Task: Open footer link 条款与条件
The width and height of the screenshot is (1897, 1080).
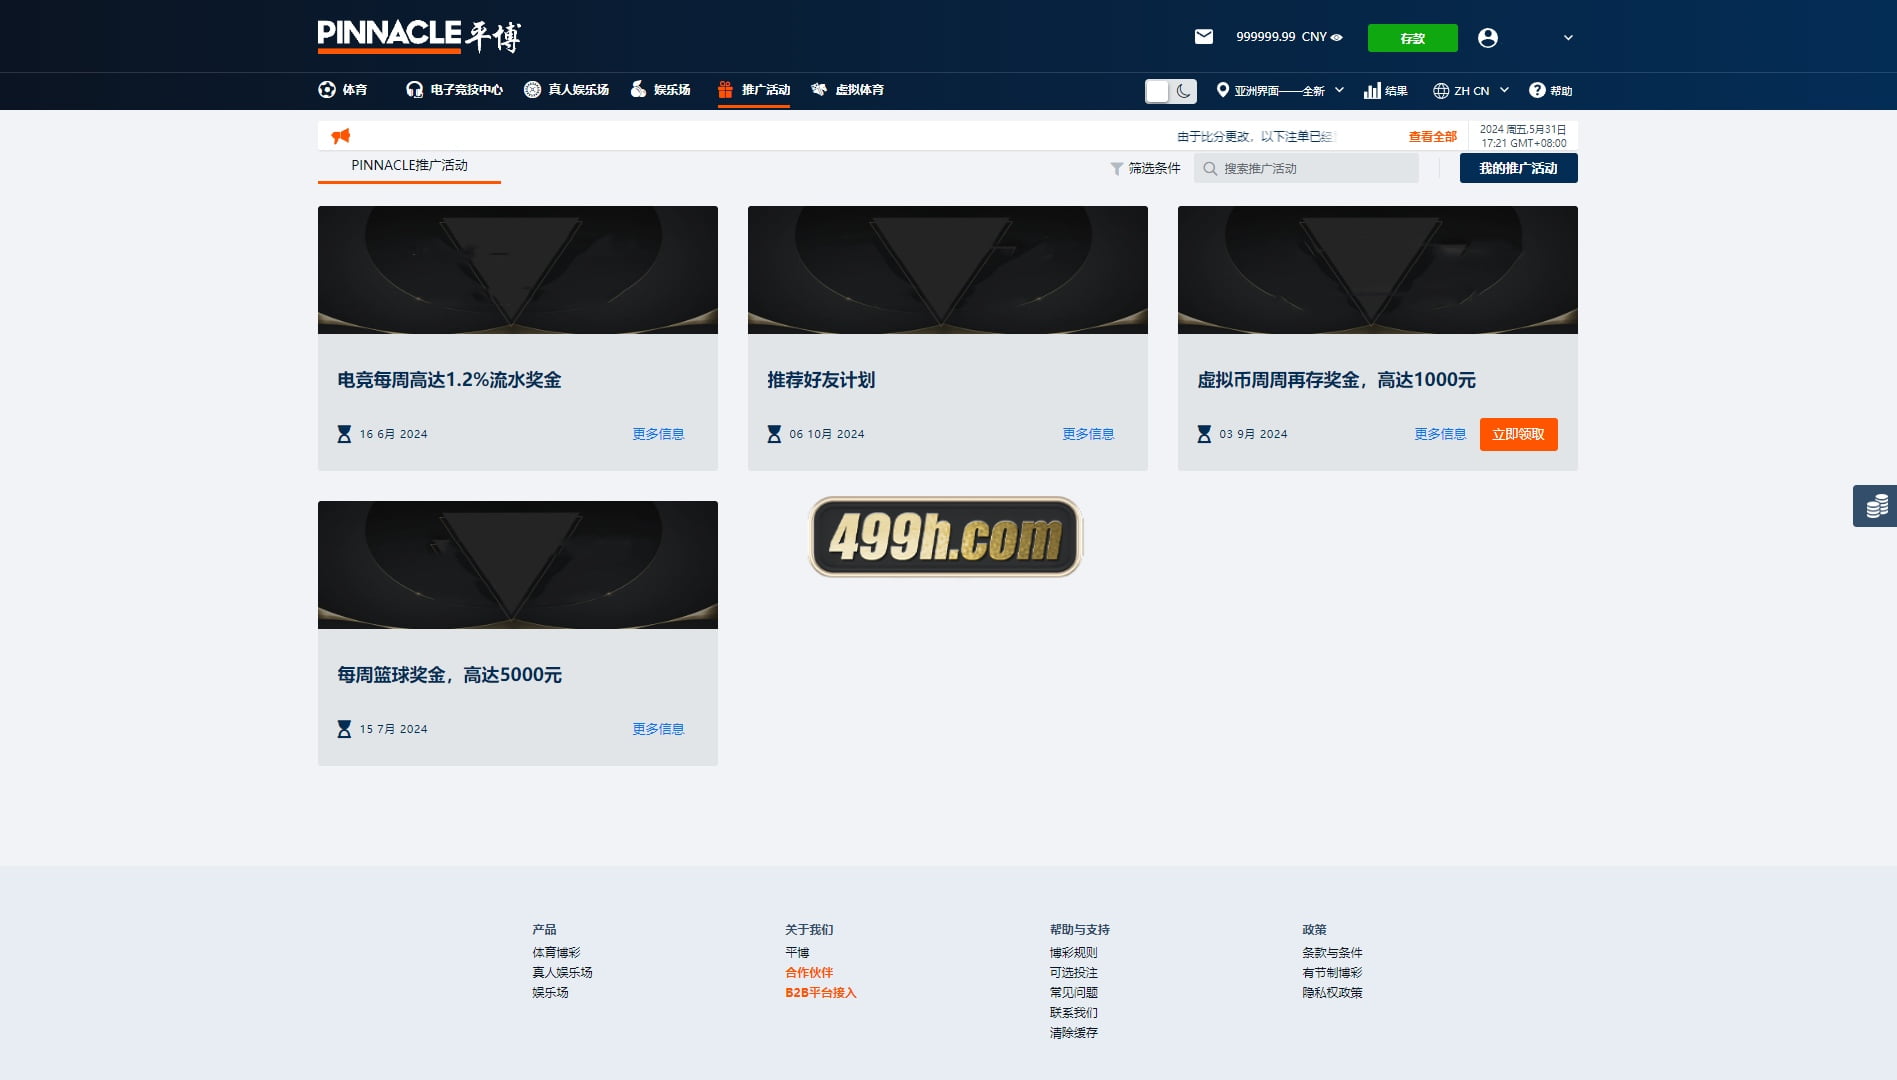Action: tap(1332, 953)
